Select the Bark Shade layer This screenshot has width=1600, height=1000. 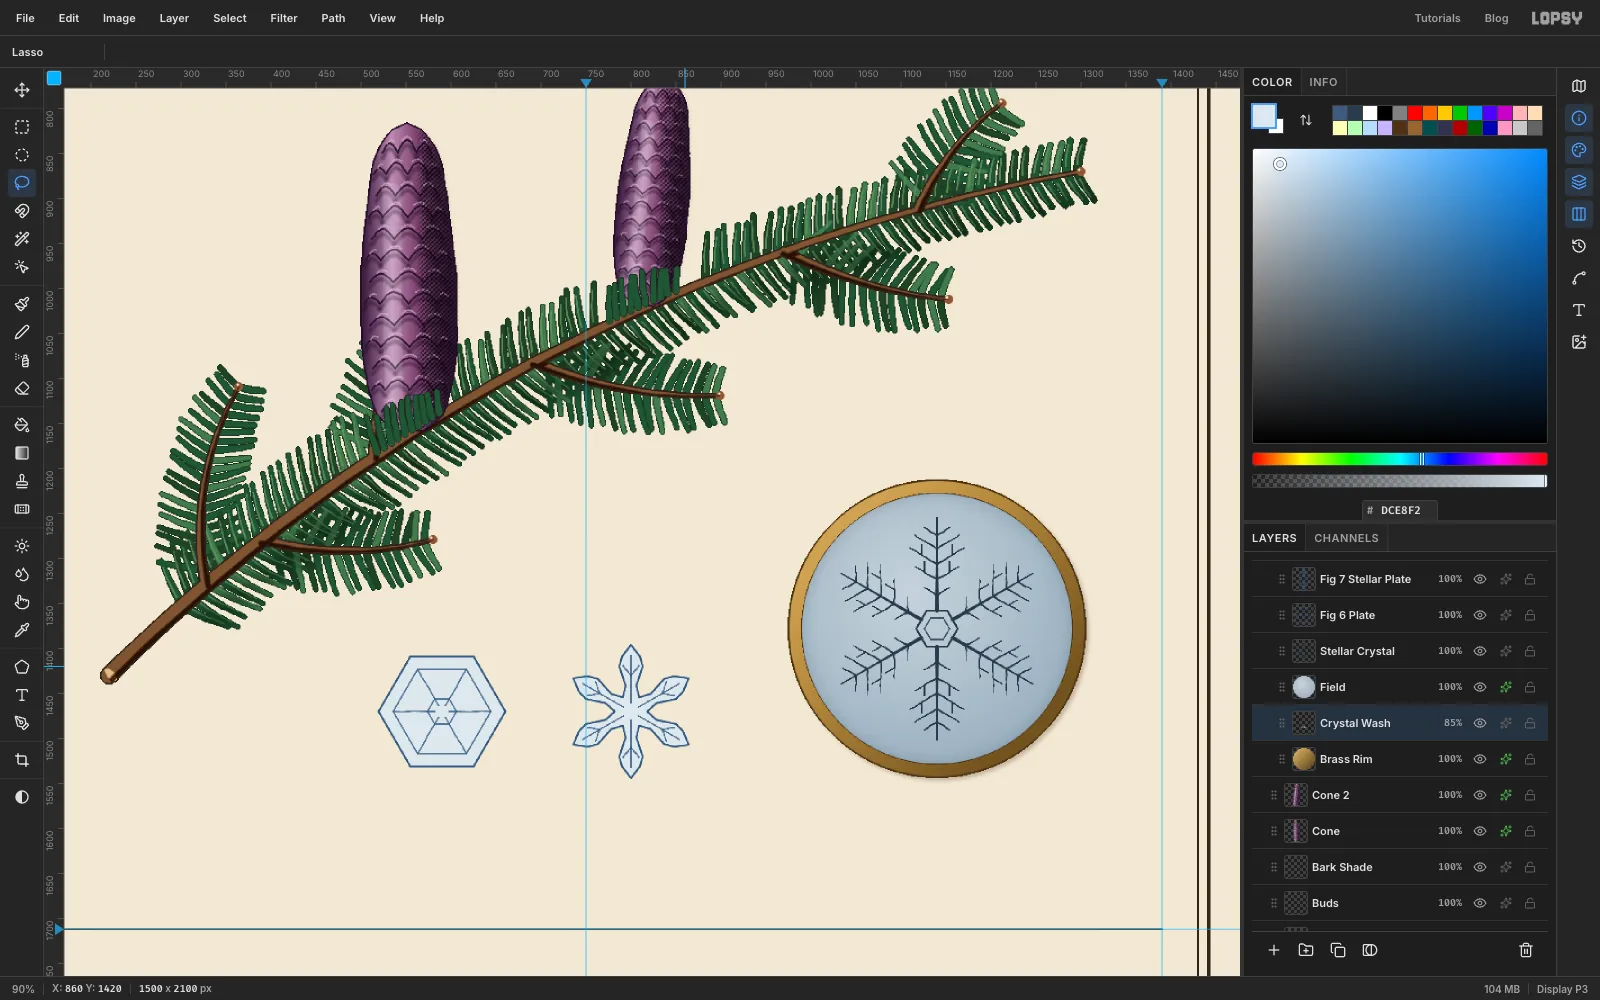1400,867
